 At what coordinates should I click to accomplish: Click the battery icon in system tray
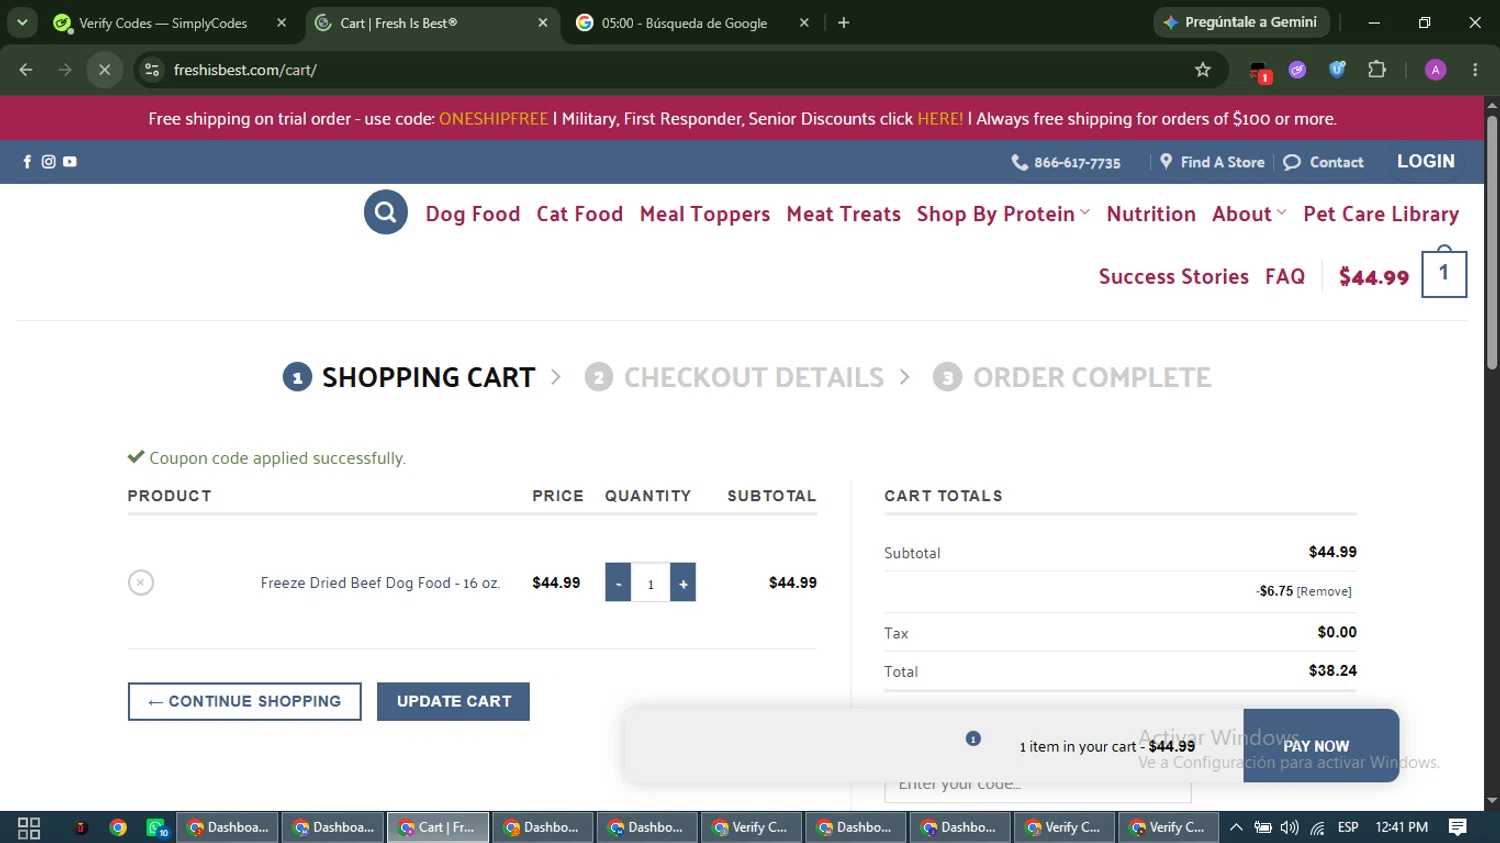(x=1263, y=828)
